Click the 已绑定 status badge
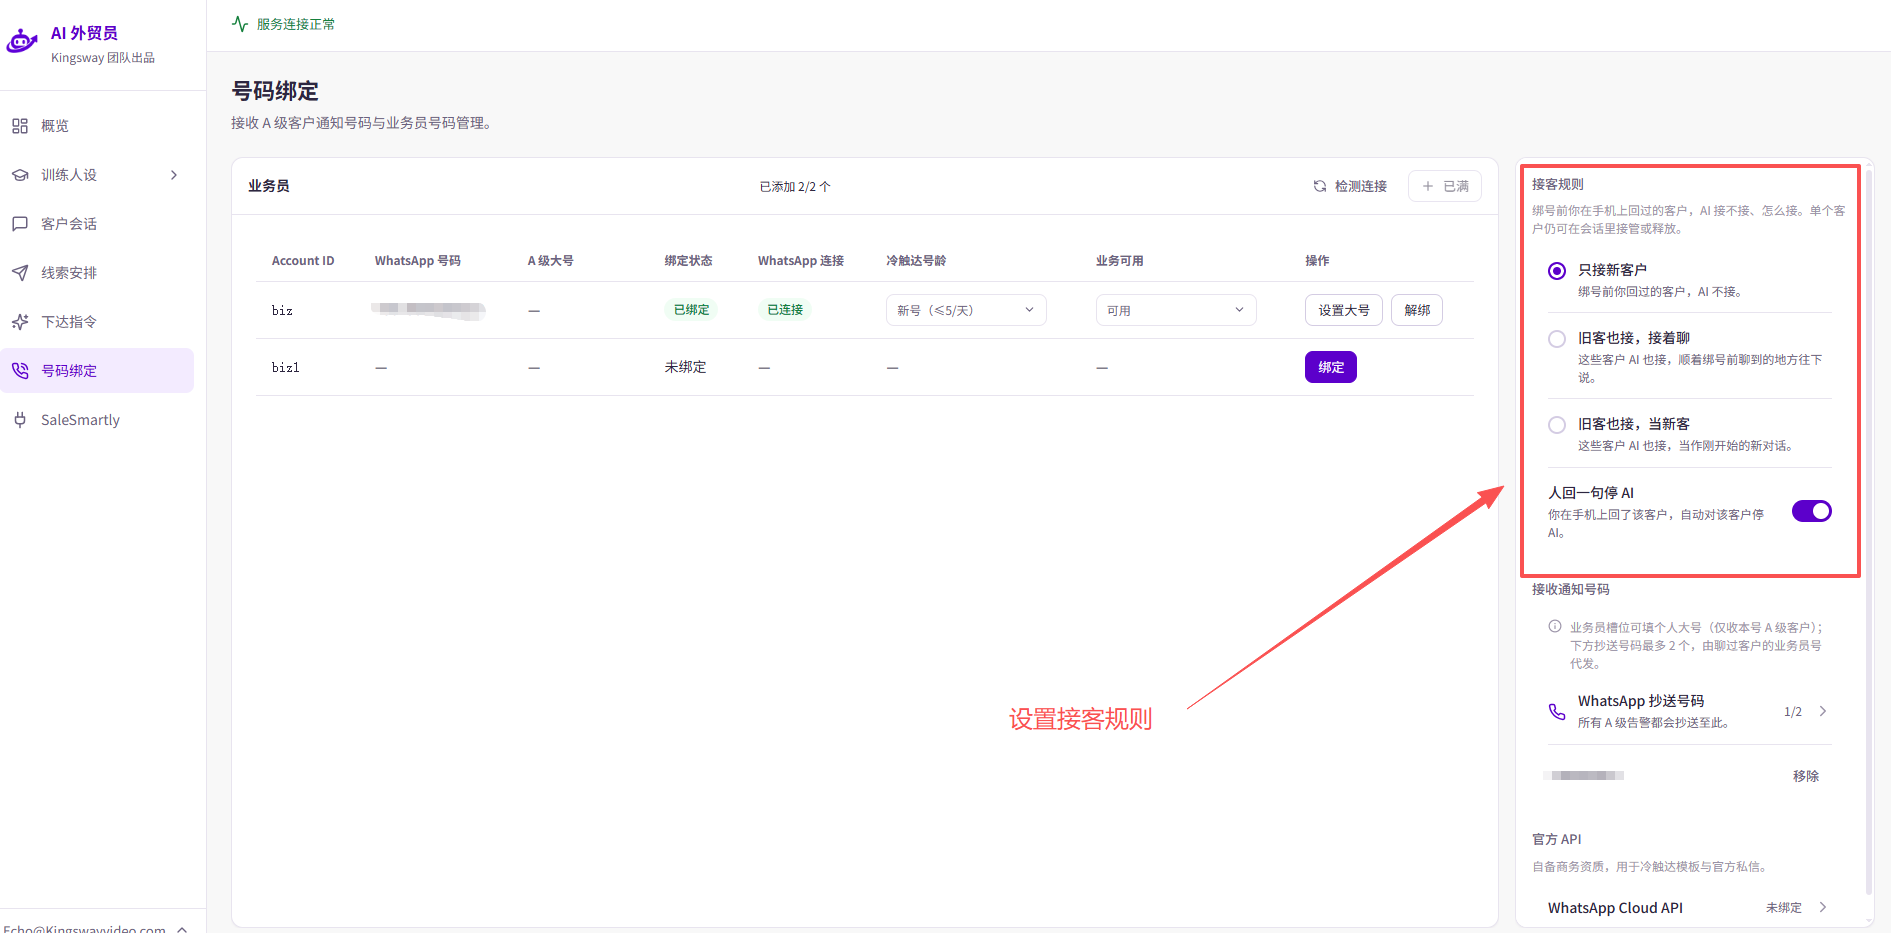 coord(691,310)
